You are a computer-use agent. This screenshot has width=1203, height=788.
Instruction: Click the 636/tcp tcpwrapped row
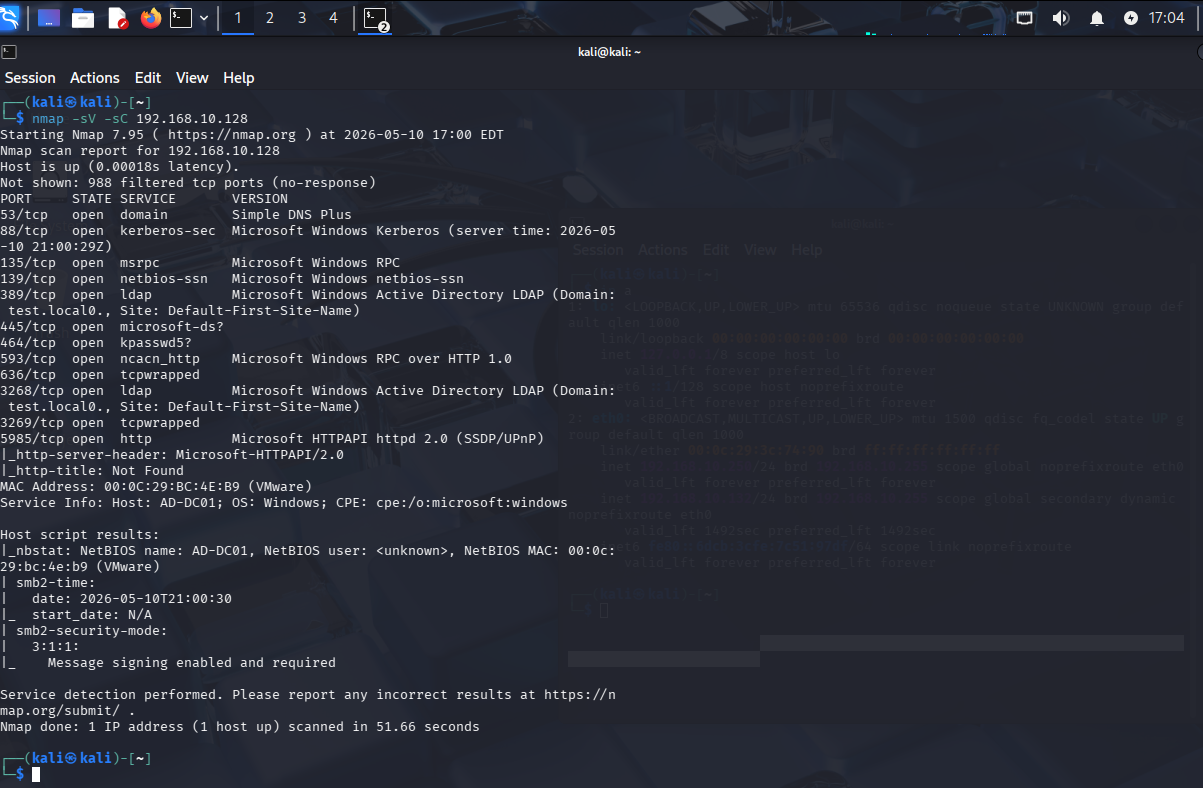(100, 375)
